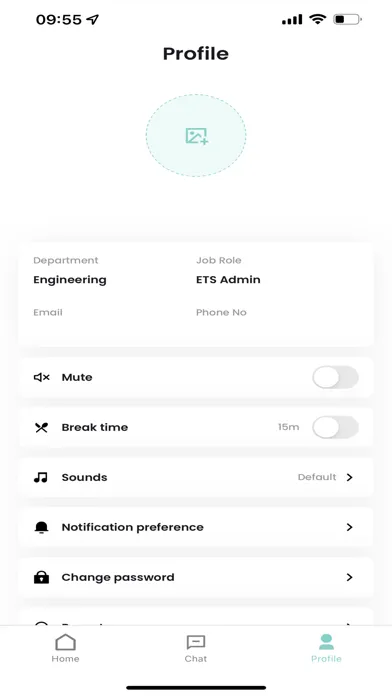This screenshot has height=696, width=392.
Task: Open Change password via chevron arrow
Action: pyautogui.click(x=350, y=577)
